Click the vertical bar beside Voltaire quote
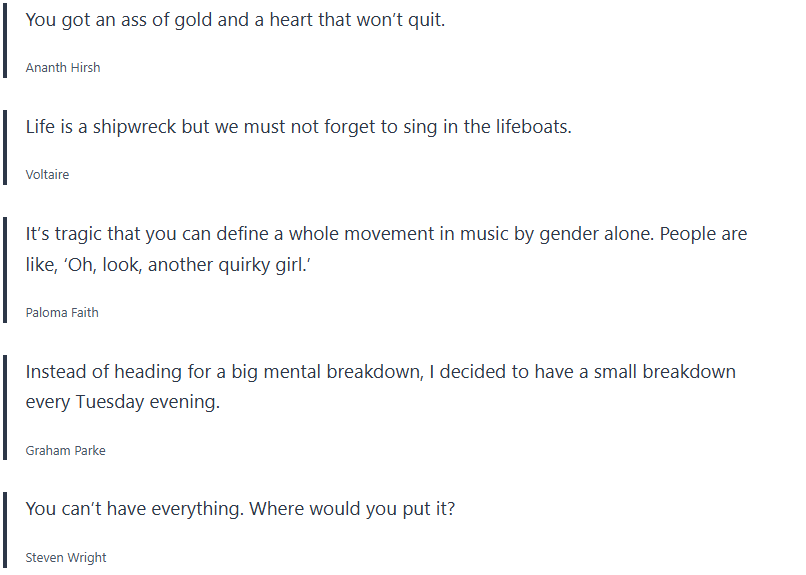Viewport: 806px width, 575px height. tap(5, 149)
